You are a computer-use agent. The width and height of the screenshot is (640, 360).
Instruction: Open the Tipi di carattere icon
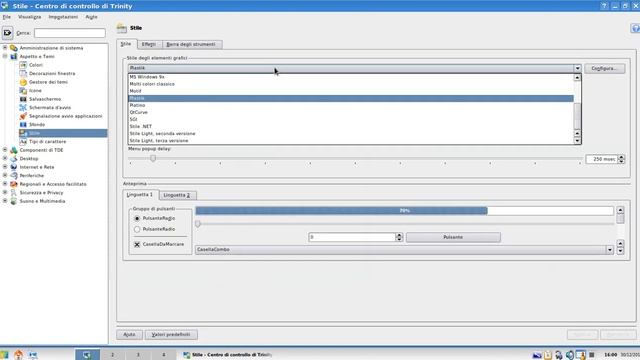click(23, 142)
